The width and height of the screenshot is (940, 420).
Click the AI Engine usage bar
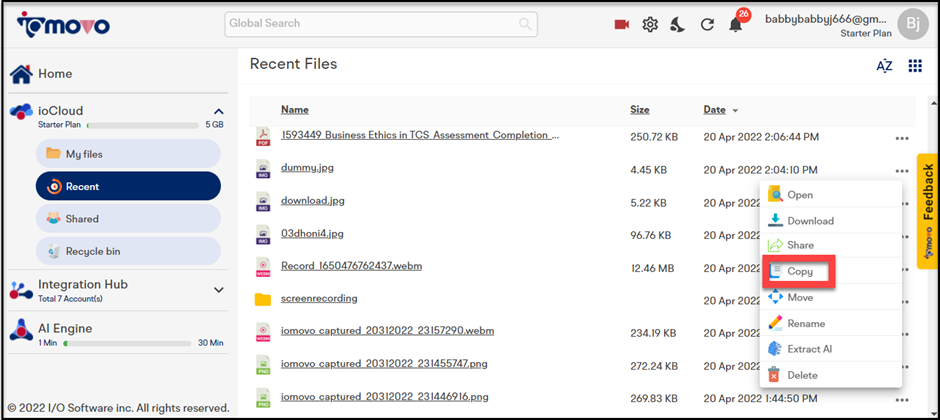click(127, 344)
